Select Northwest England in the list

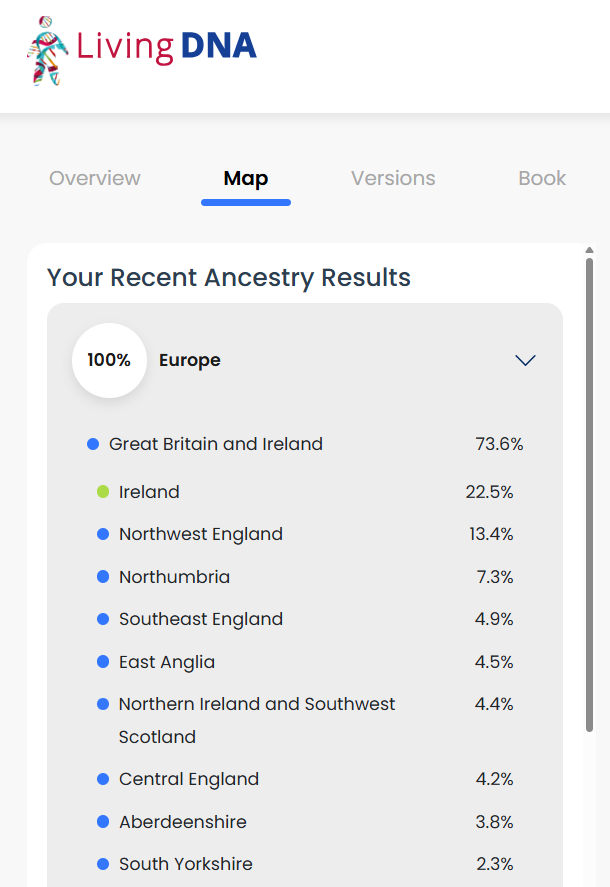click(305, 534)
